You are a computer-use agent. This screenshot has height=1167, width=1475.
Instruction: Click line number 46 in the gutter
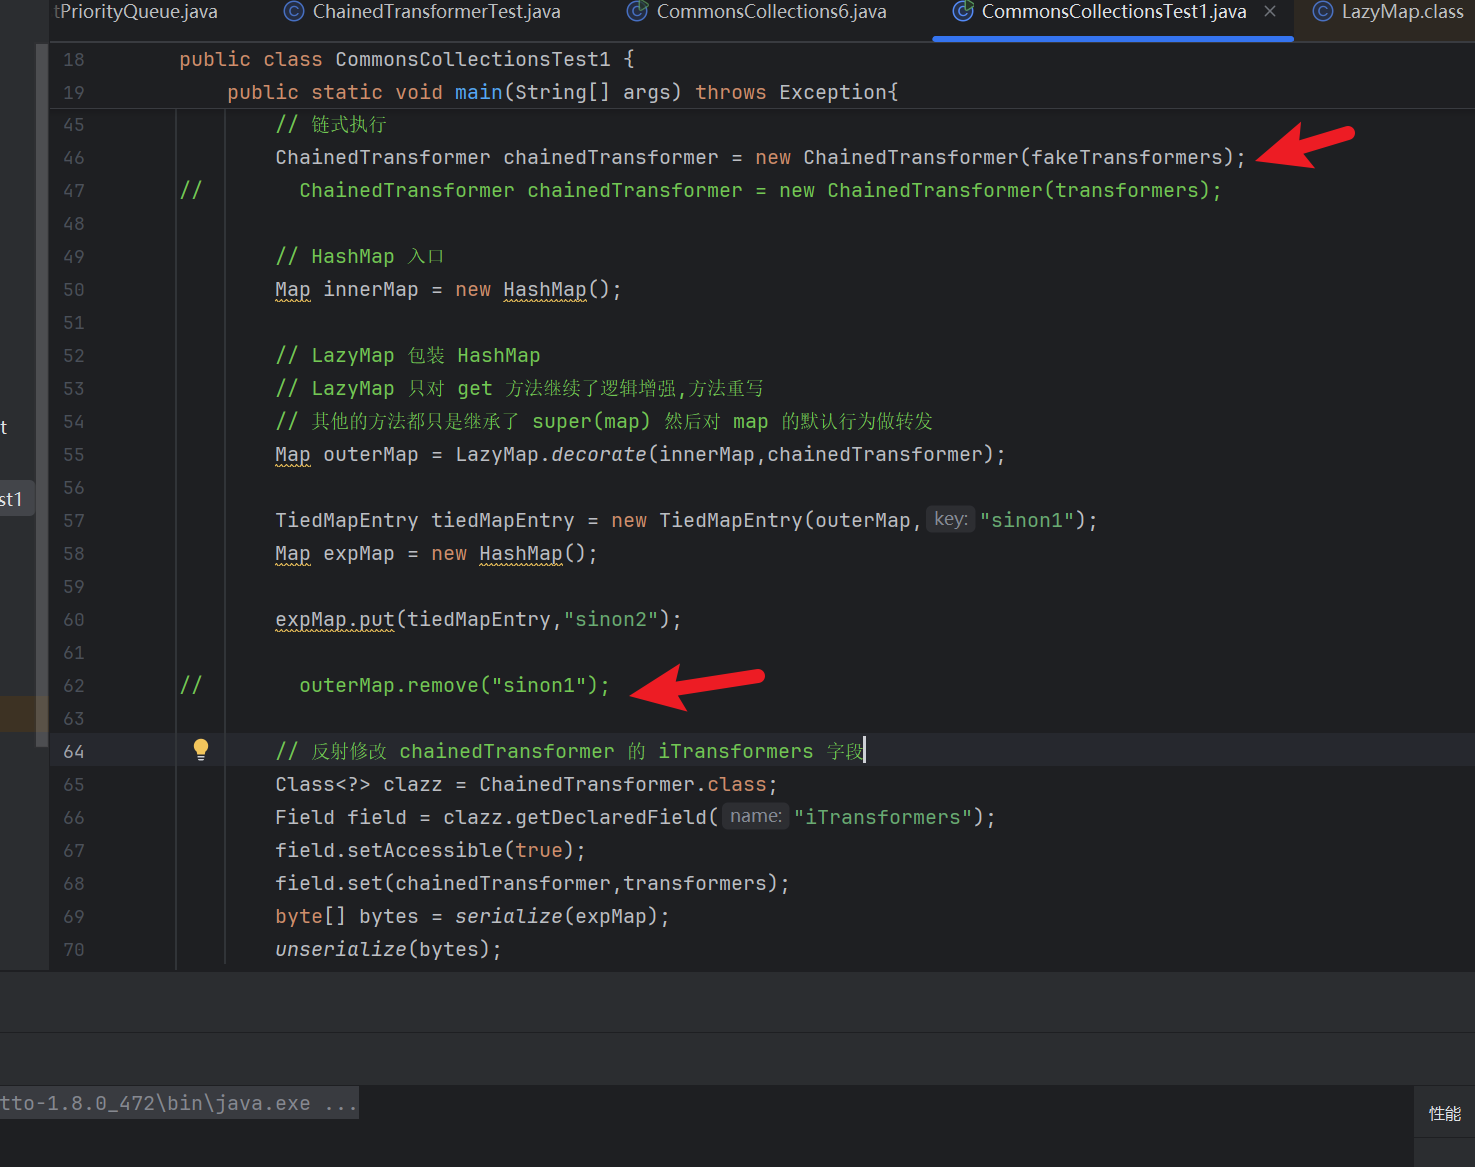point(74,158)
